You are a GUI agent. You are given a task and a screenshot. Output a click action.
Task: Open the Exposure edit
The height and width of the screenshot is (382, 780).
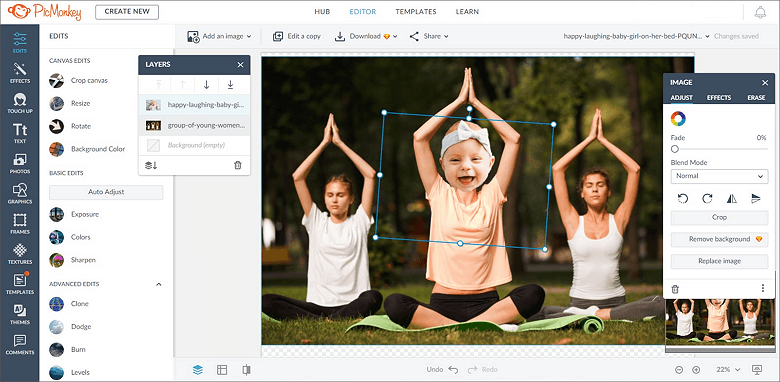(74, 214)
